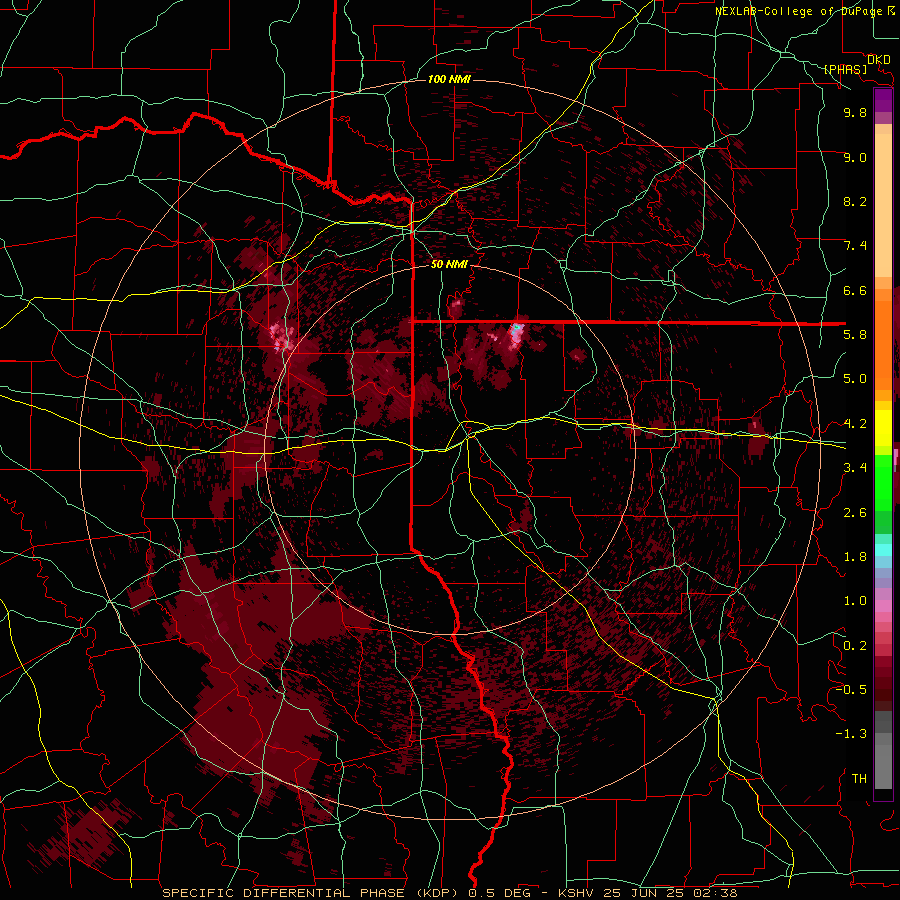The height and width of the screenshot is (900, 900).
Task: Click the orange band of the color bar
Action: pyautogui.click(x=883, y=344)
